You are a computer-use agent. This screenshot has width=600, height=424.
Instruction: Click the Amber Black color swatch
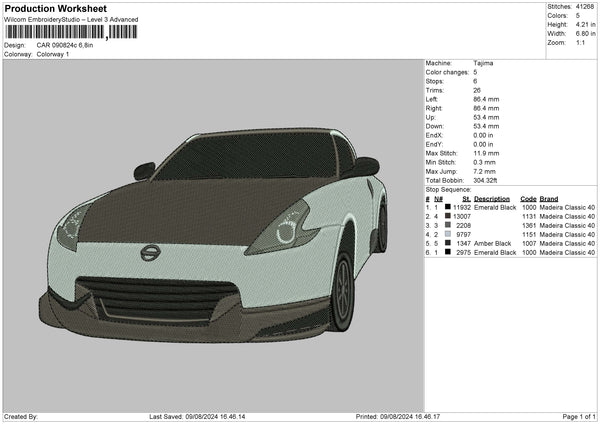[x=448, y=244]
